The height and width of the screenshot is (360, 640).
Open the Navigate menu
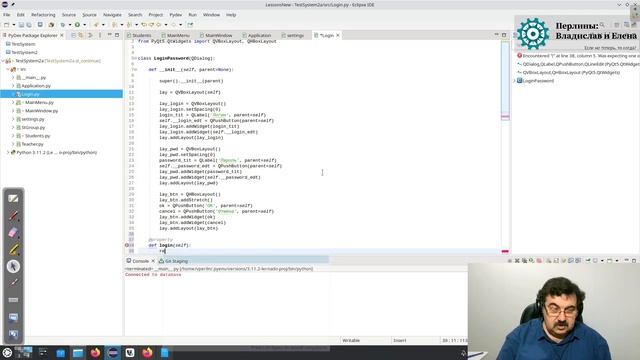pyautogui.click(x=112, y=15)
